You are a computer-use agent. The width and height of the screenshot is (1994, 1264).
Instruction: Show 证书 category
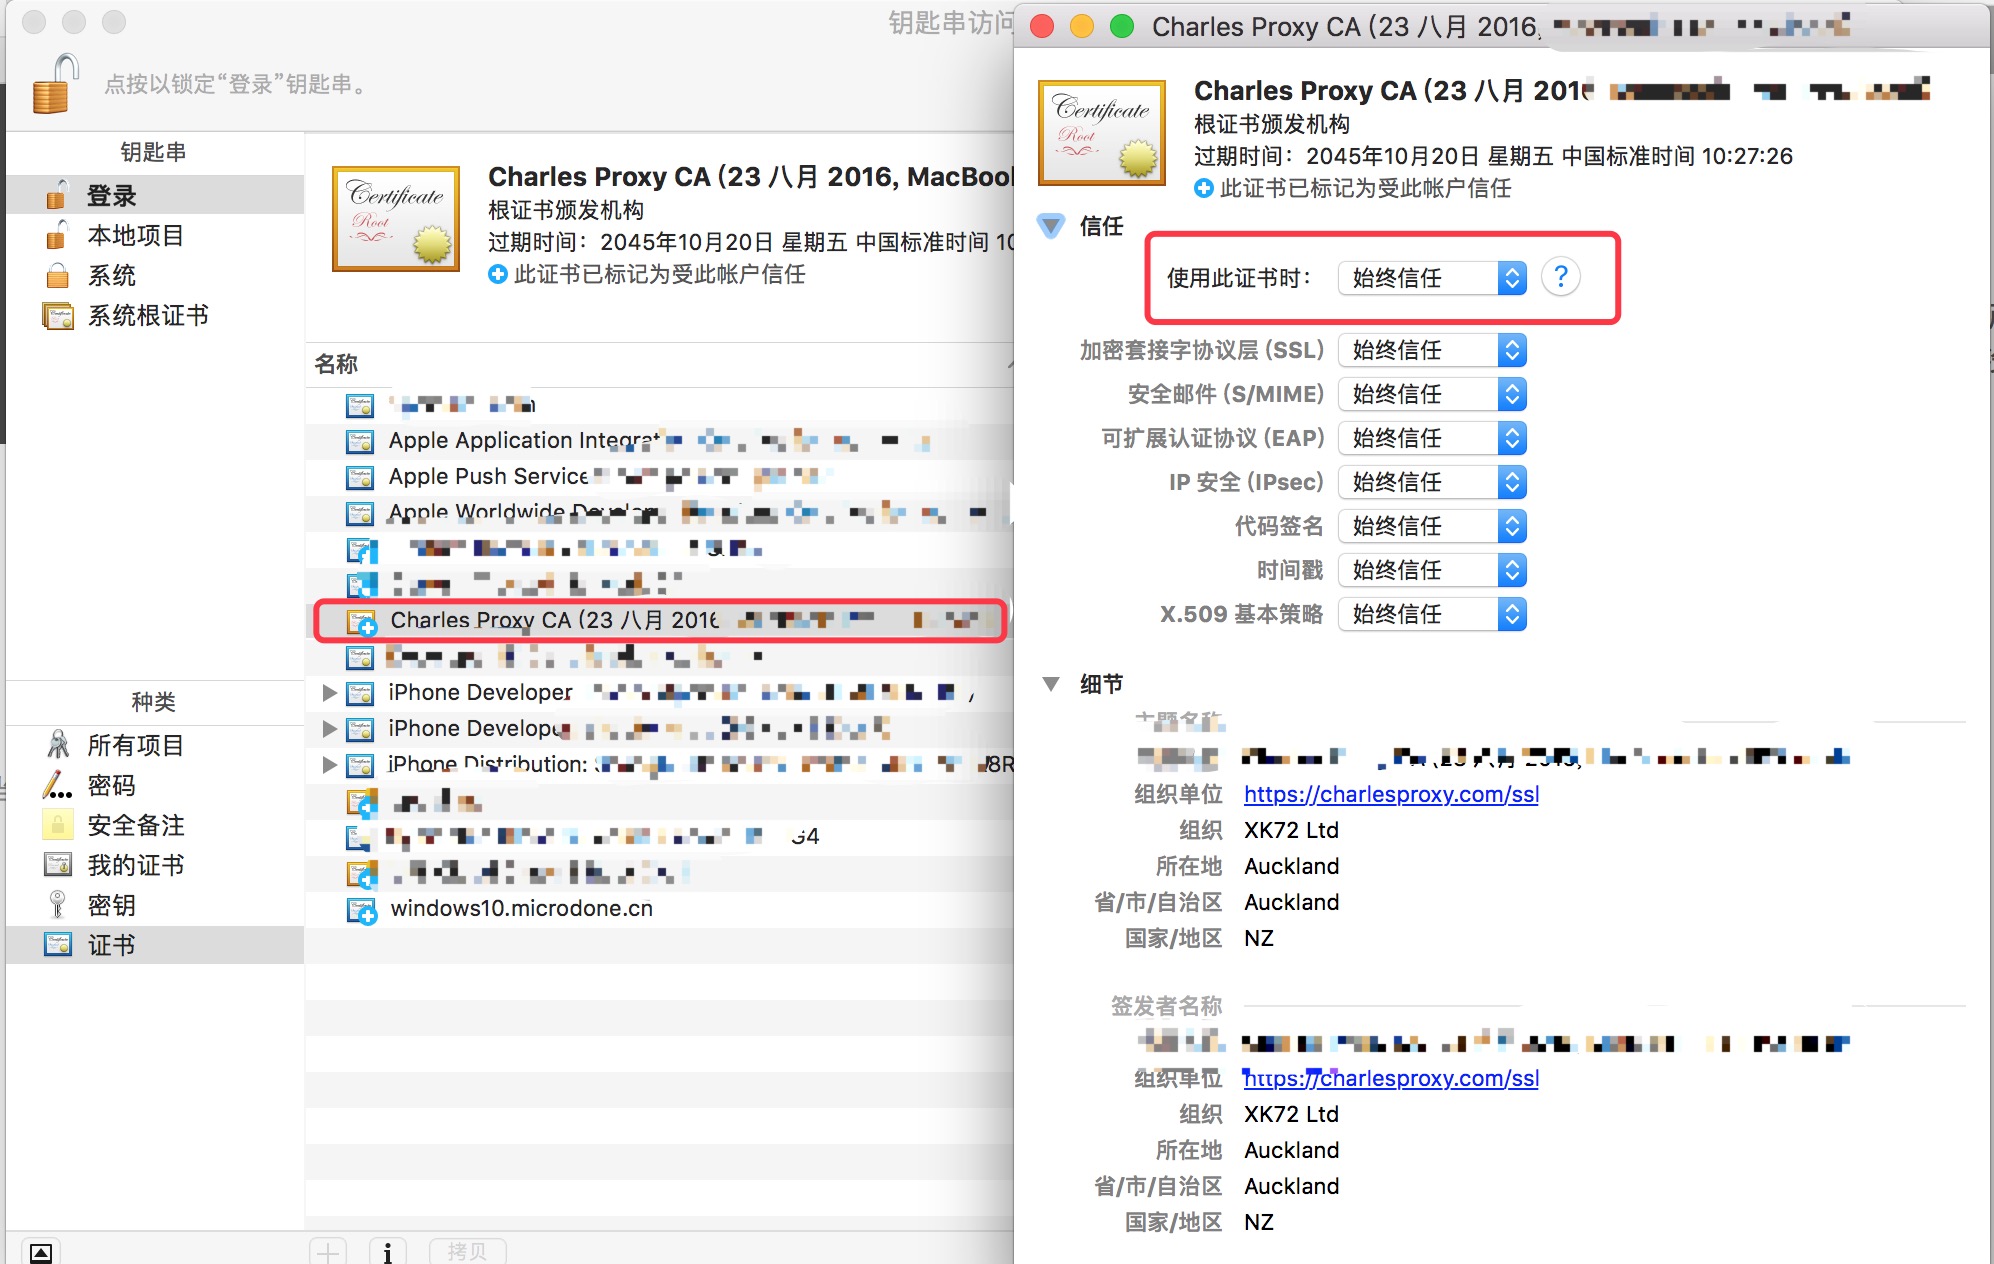pos(155,945)
